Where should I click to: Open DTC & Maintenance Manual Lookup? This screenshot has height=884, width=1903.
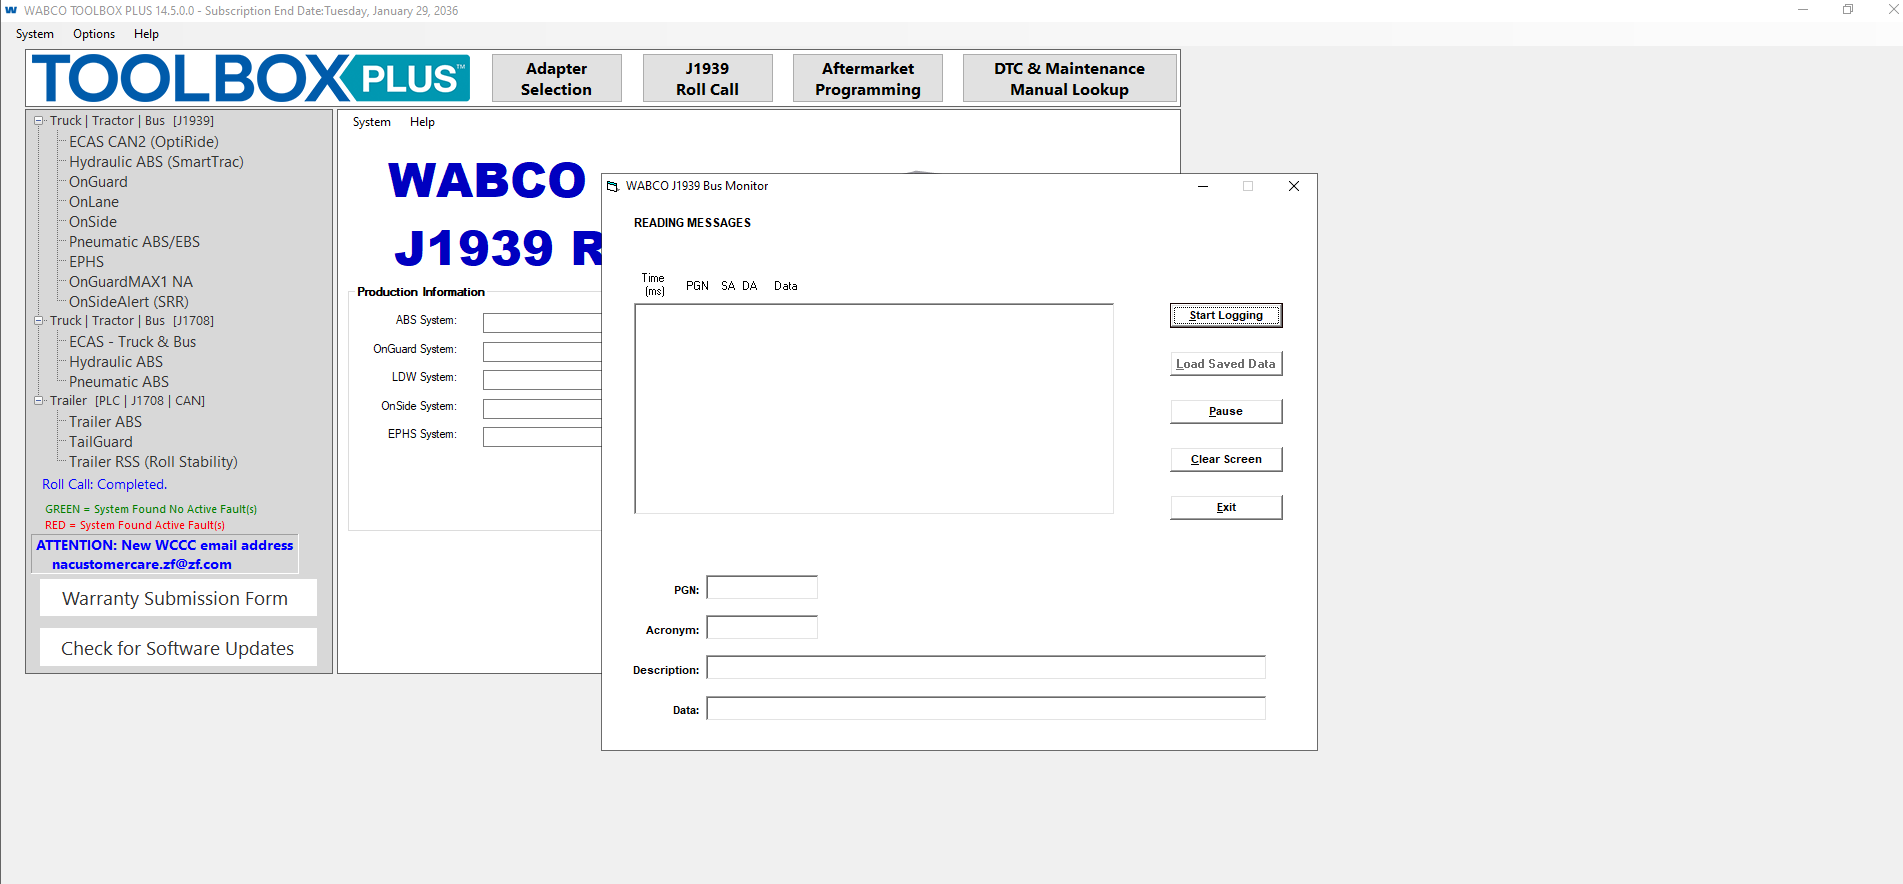(x=1070, y=78)
